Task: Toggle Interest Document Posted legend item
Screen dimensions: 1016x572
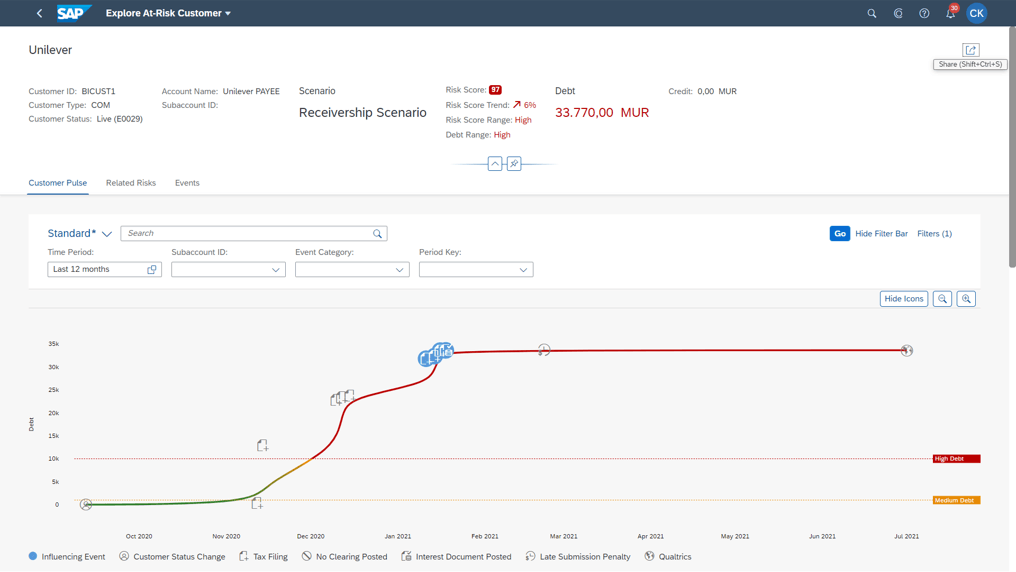Action: coord(456,556)
